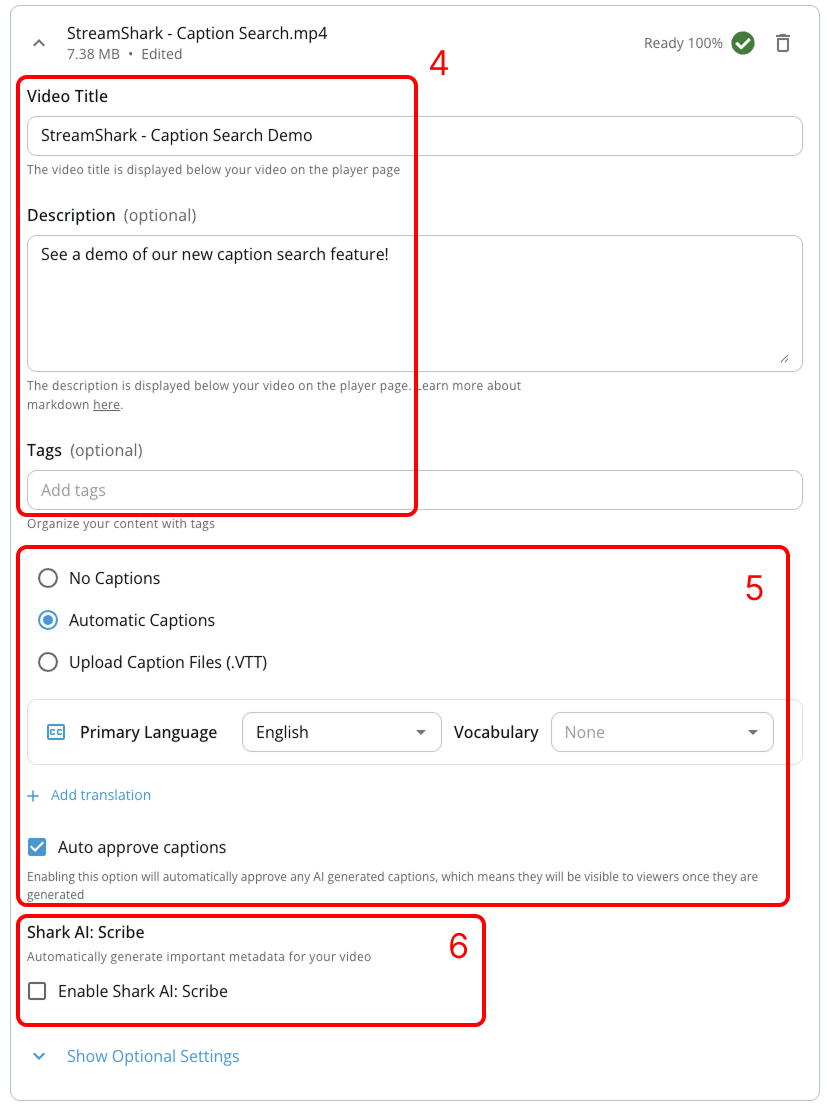The height and width of the screenshot is (1109, 827).
Task: Select Upload Caption Files (.VTT)
Action: point(48,662)
